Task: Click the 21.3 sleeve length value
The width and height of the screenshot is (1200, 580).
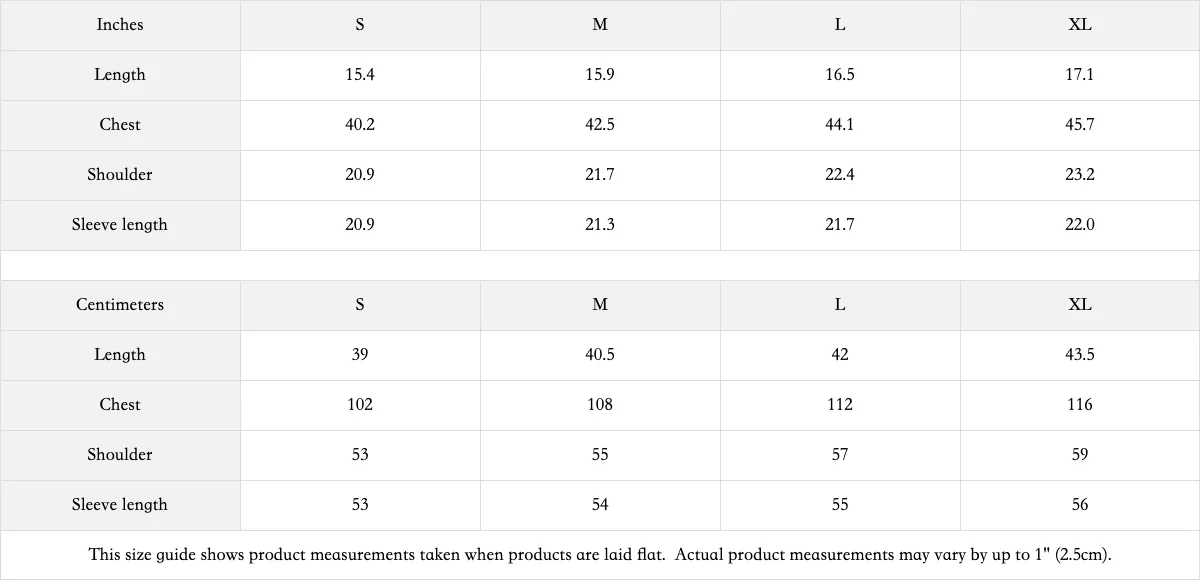Action: pos(600,225)
